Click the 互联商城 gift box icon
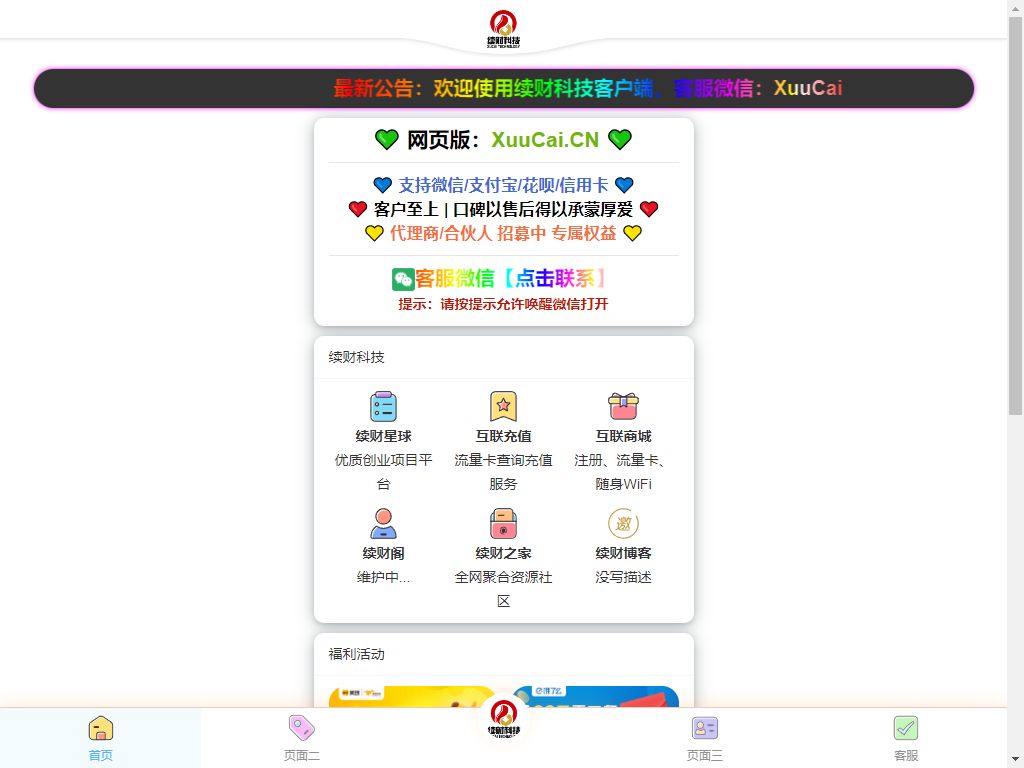Image resolution: width=1024 pixels, height=768 pixels. point(623,406)
